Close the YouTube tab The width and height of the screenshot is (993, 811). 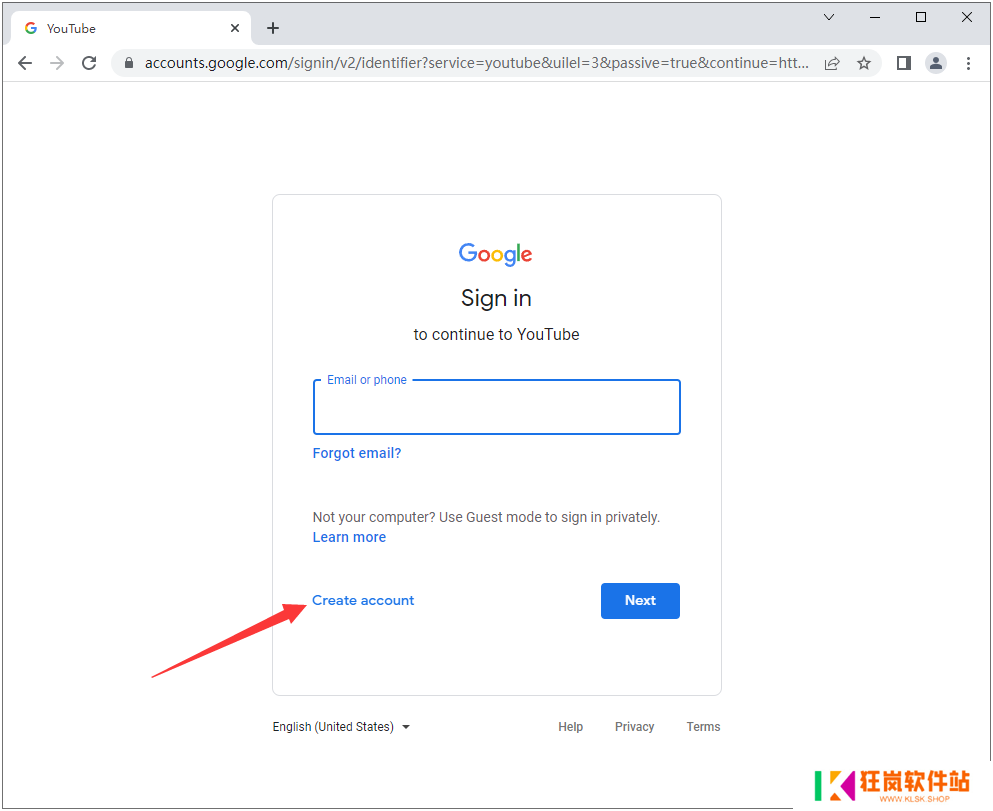(236, 28)
